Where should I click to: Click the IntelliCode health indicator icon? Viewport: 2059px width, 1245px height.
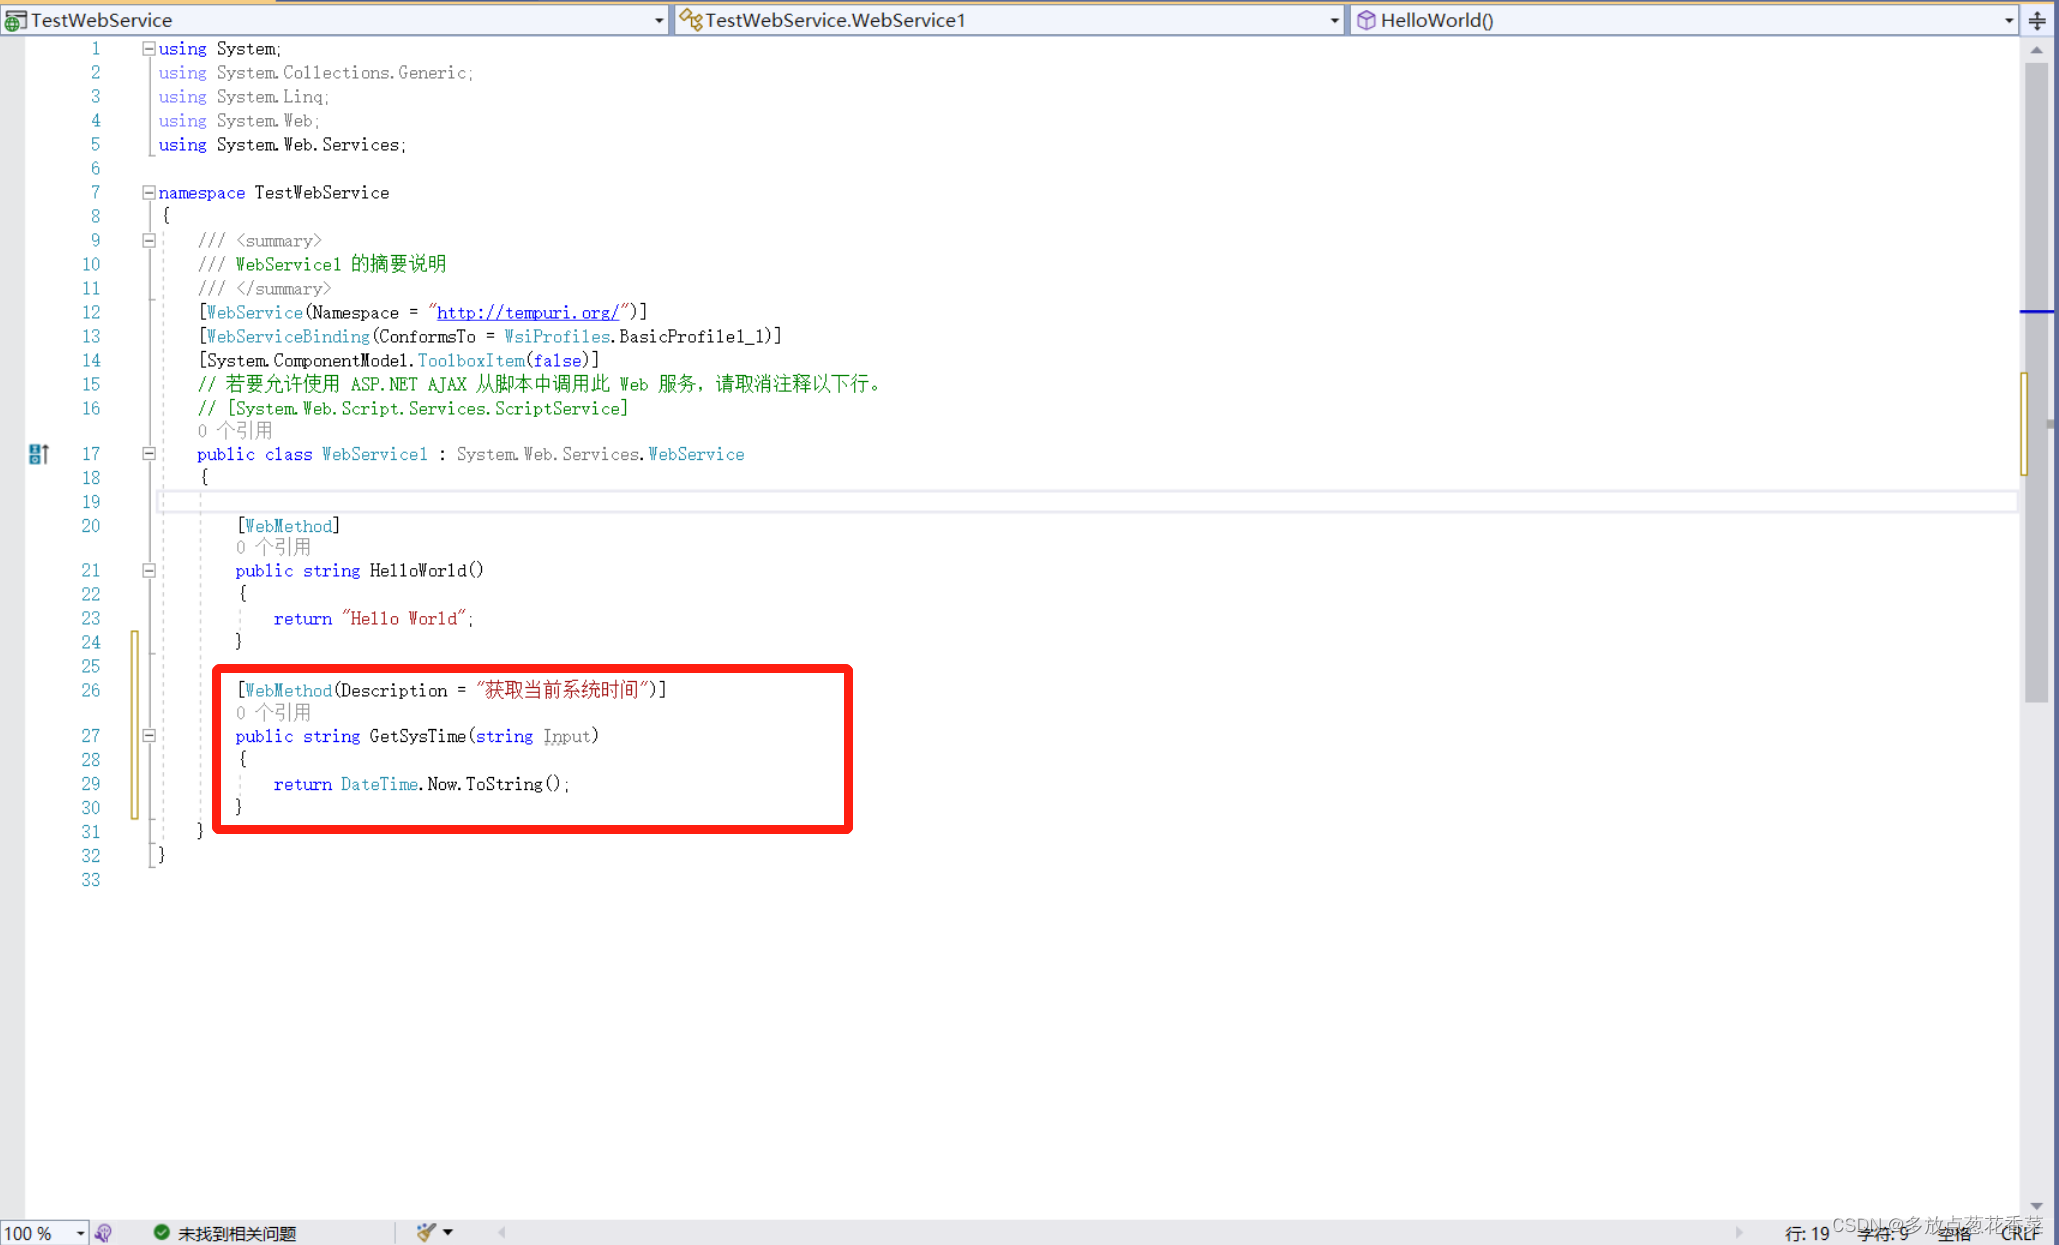pos(103,1233)
